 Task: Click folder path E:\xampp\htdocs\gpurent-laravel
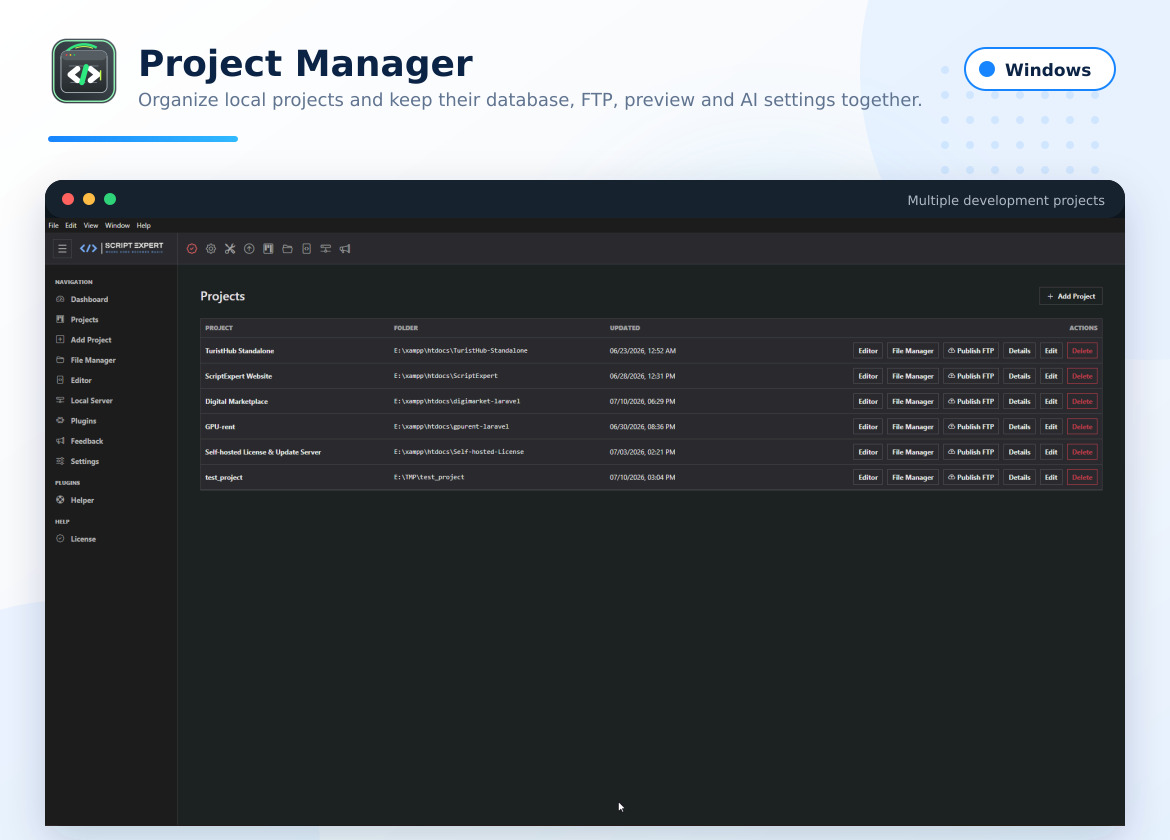coord(451,427)
